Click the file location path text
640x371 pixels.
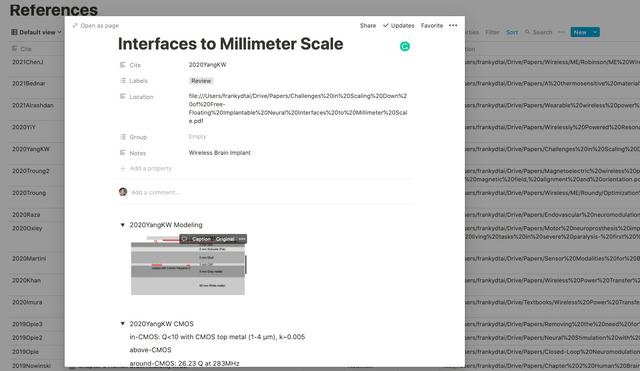coord(298,108)
